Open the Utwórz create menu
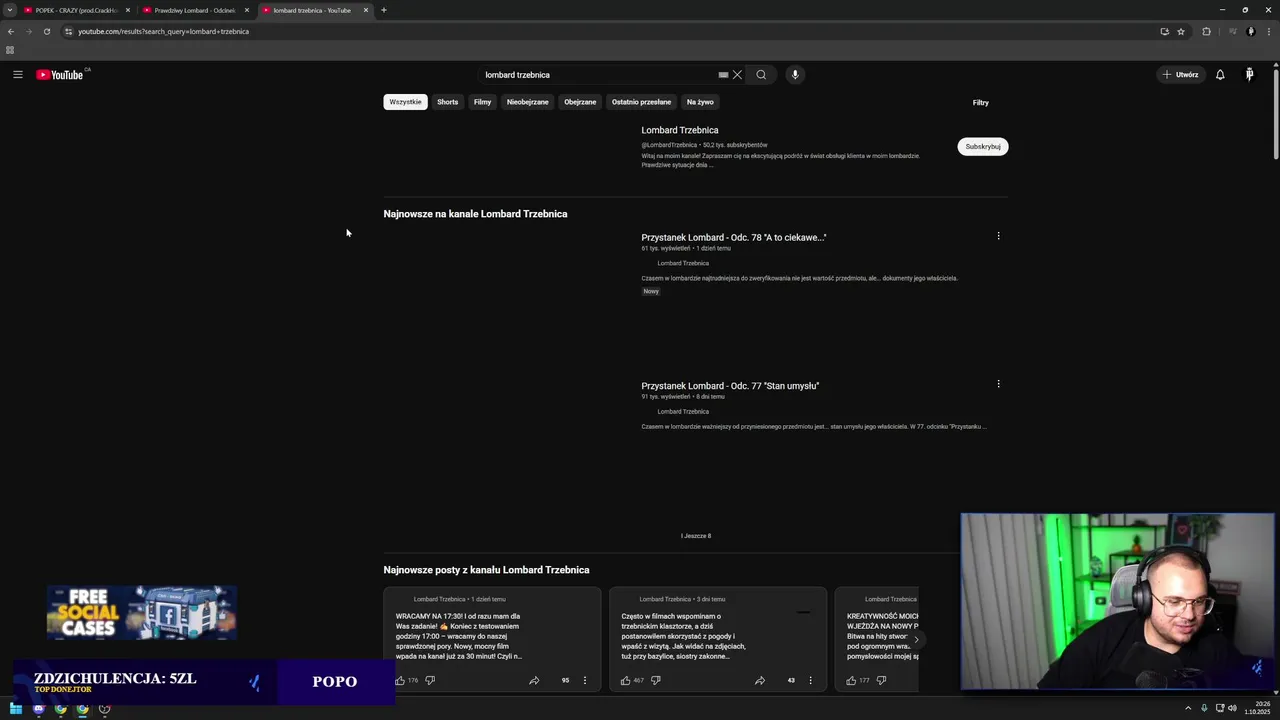Image resolution: width=1280 pixels, height=720 pixels. click(x=1180, y=75)
